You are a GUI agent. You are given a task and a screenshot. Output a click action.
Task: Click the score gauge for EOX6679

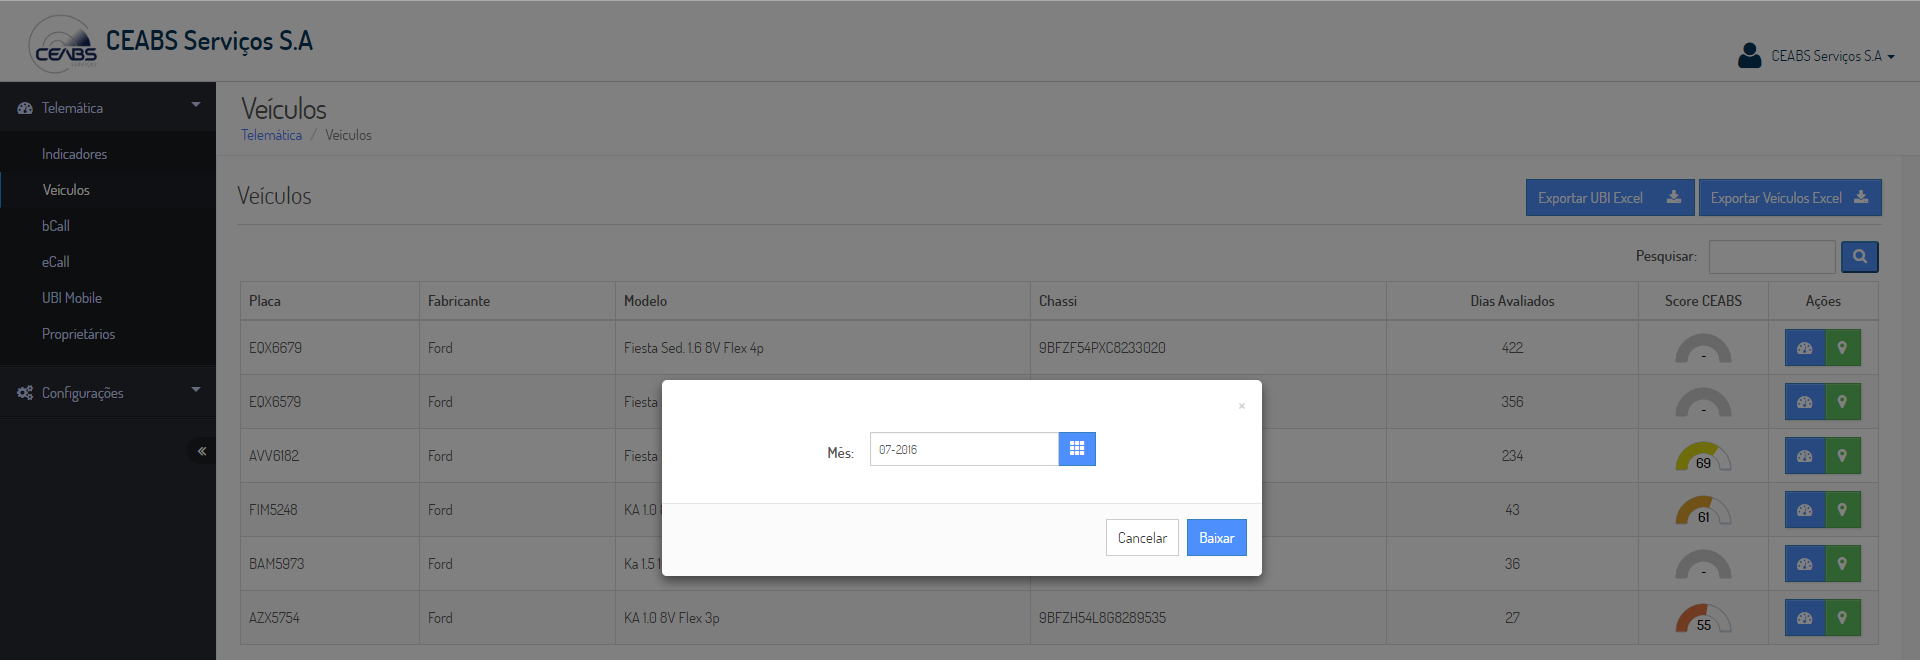[1703, 348]
